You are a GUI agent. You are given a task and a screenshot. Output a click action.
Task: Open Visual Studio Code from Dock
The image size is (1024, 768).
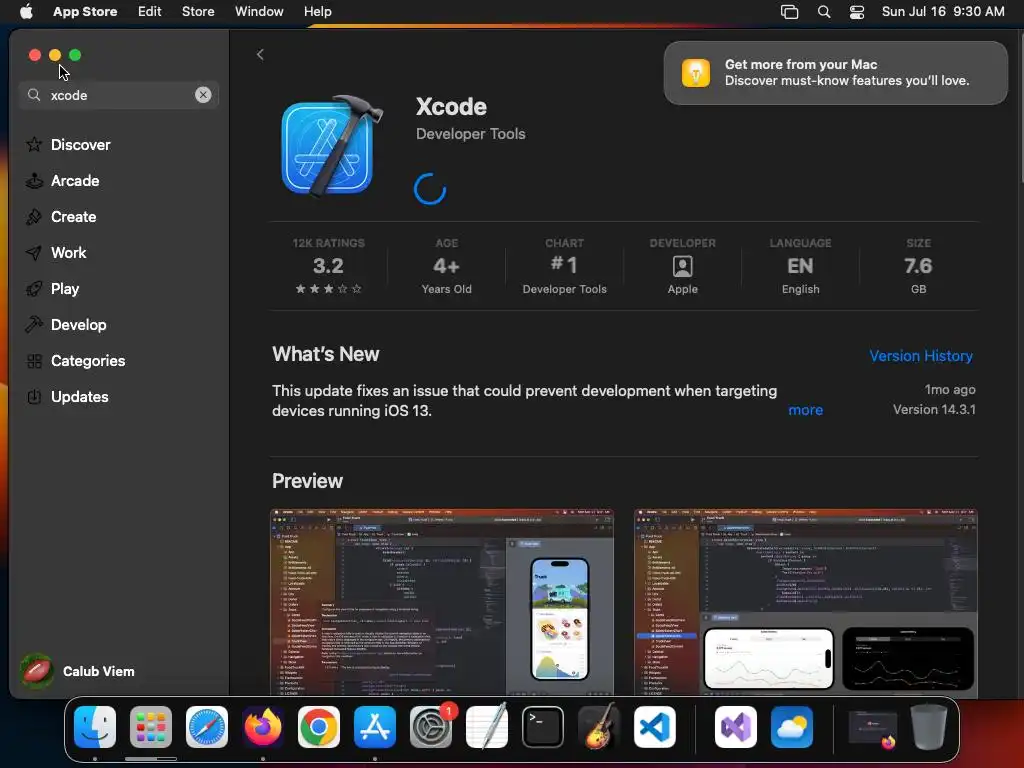click(x=654, y=727)
